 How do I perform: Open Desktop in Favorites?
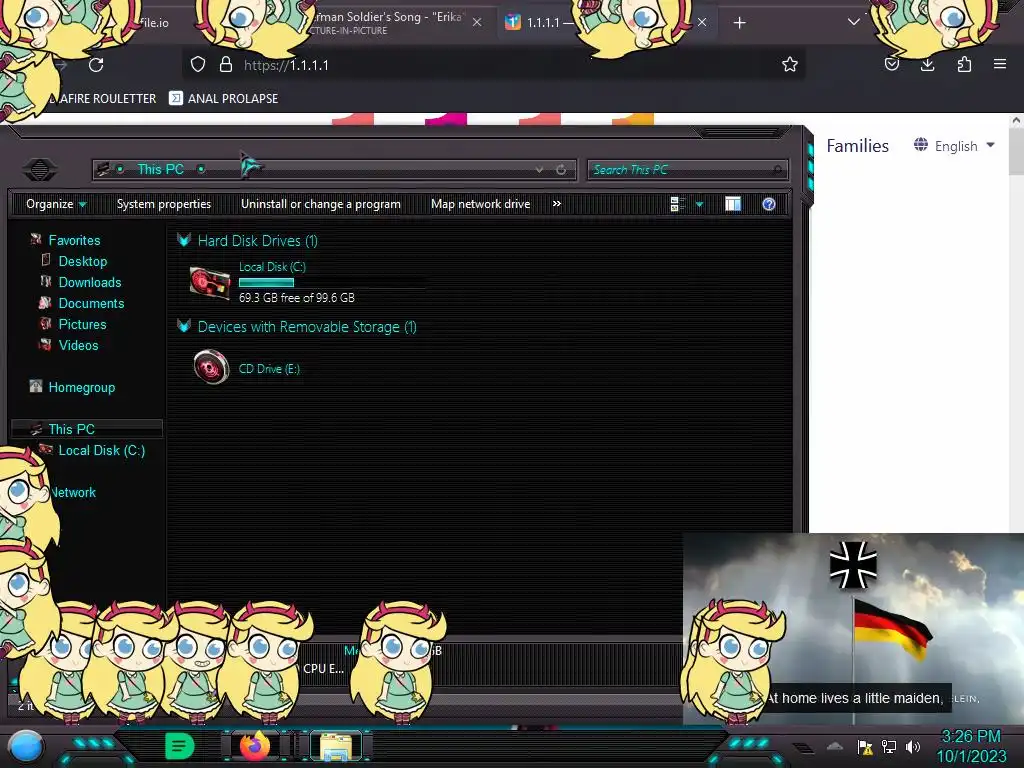tap(82, 261)
